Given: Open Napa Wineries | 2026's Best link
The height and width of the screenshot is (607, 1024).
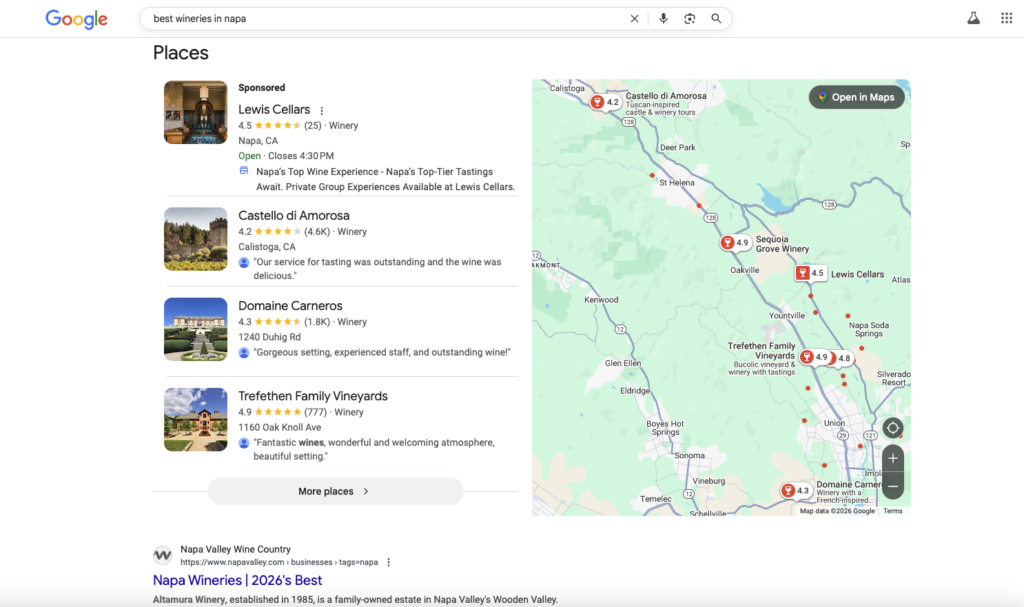Looking at the screenshot, I should coord(237,580).
